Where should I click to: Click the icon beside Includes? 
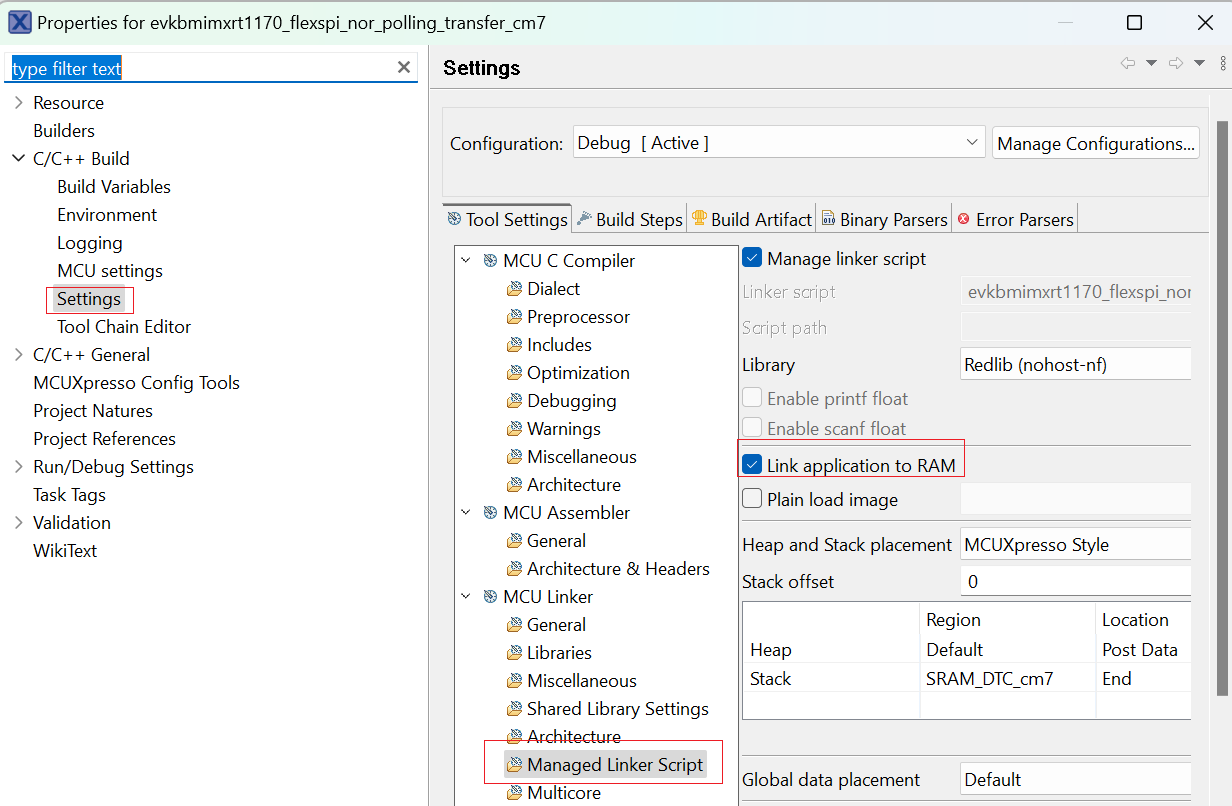point(515,345)
